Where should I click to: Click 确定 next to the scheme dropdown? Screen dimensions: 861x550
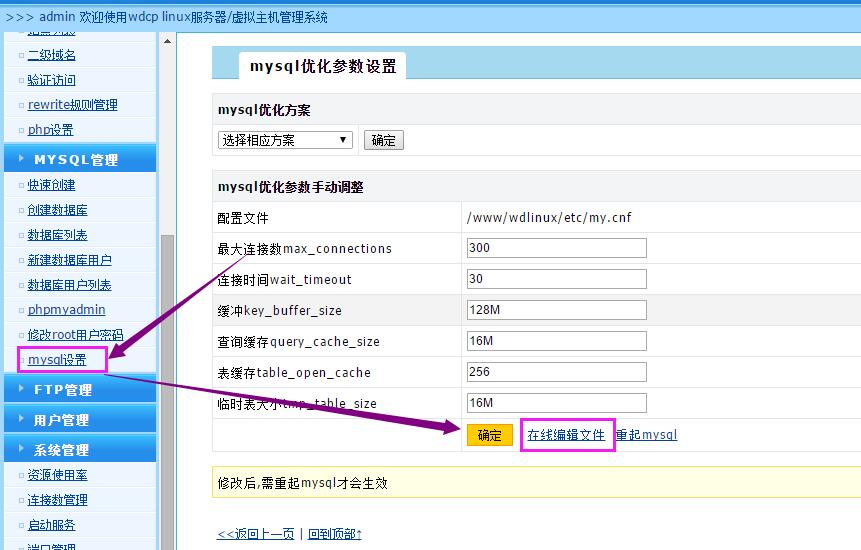click(x=384, y=140)
